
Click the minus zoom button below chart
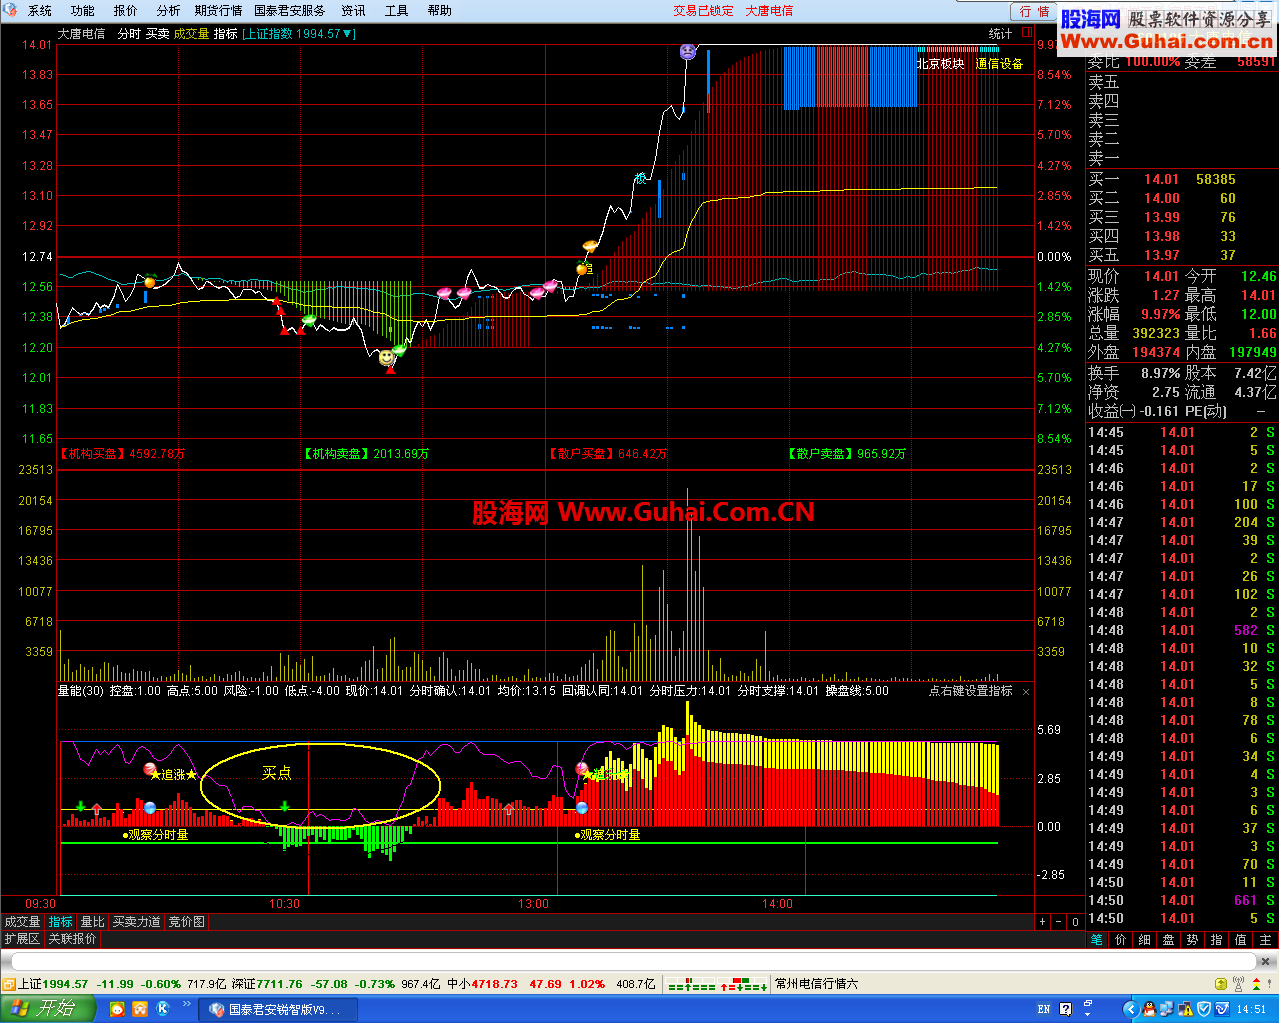pos(1059,922)
